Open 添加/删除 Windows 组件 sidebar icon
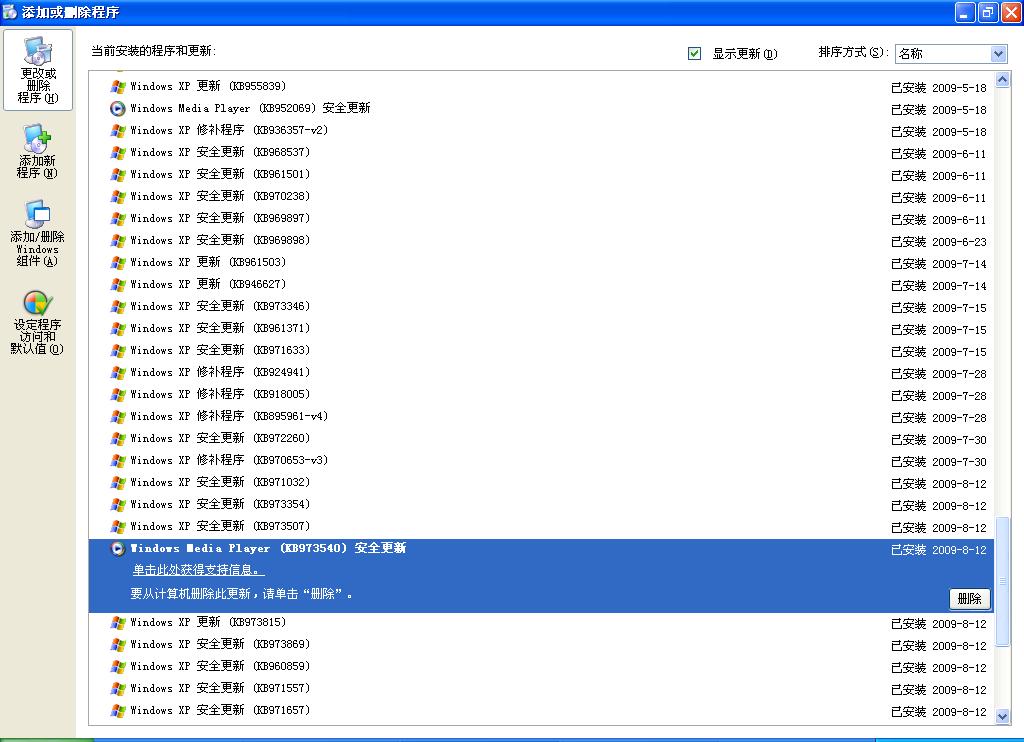The image size is (1024, 742). pos(38,233)
